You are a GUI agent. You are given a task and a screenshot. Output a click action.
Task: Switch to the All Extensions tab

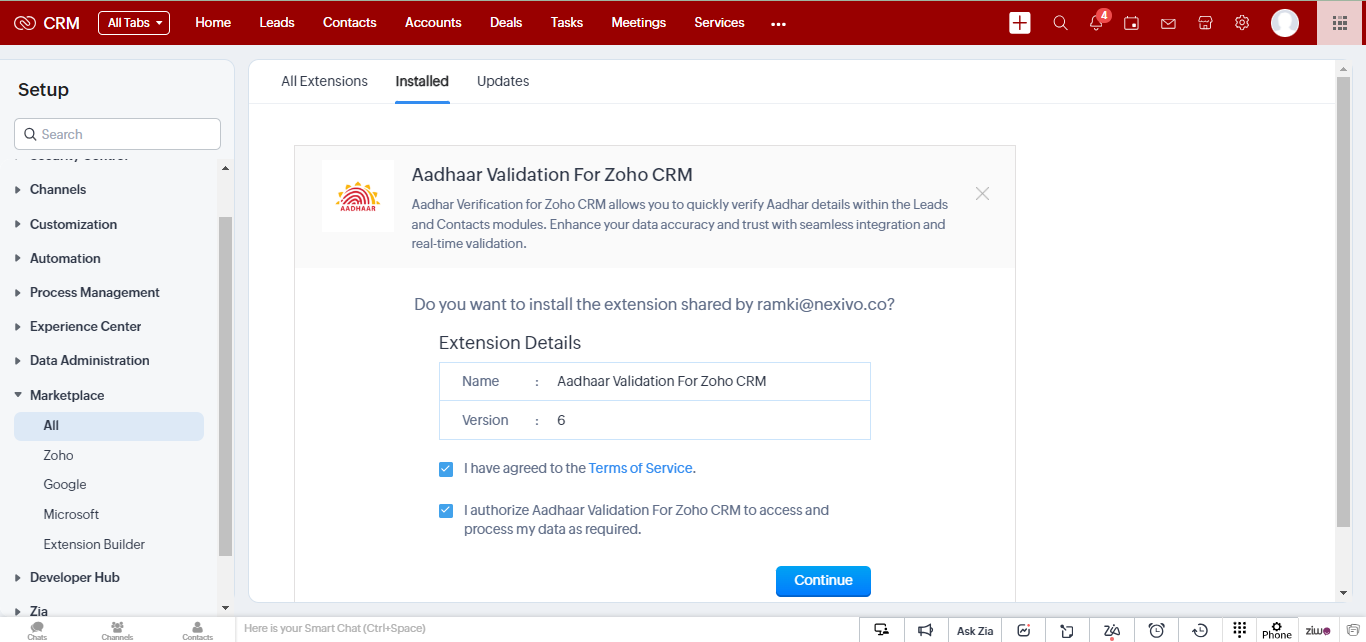pyautogui.click(x=324, y=81)
